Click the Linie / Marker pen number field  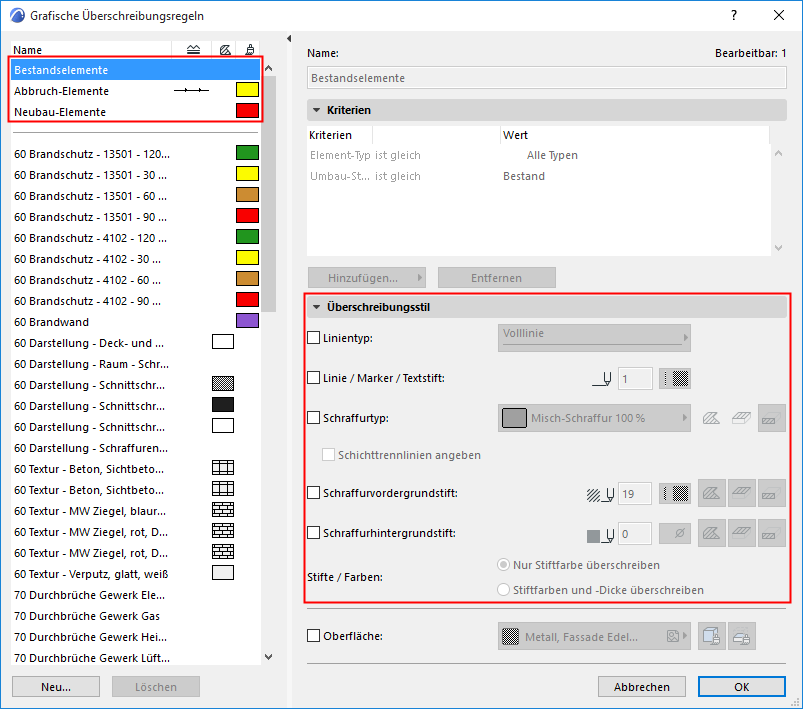coord(635,379)
